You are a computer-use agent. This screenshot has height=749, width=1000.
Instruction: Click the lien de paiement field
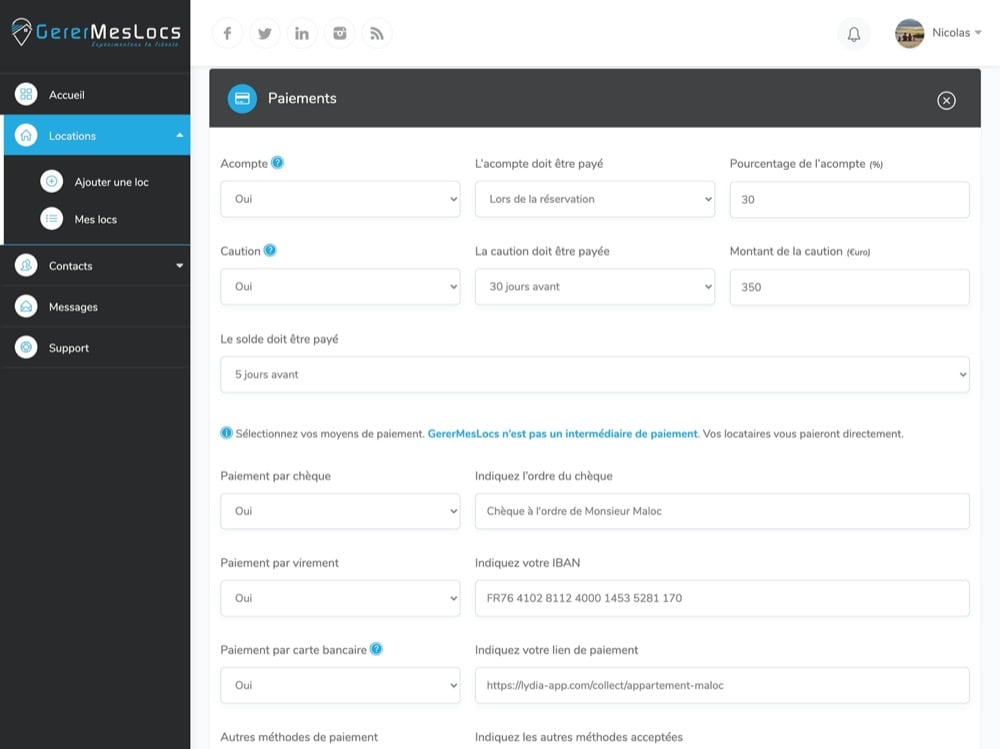[722, 685]
